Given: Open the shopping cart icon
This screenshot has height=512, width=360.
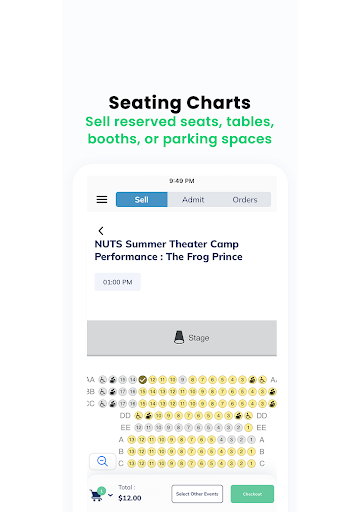Looking at the screenshot, I should (97, 495).
